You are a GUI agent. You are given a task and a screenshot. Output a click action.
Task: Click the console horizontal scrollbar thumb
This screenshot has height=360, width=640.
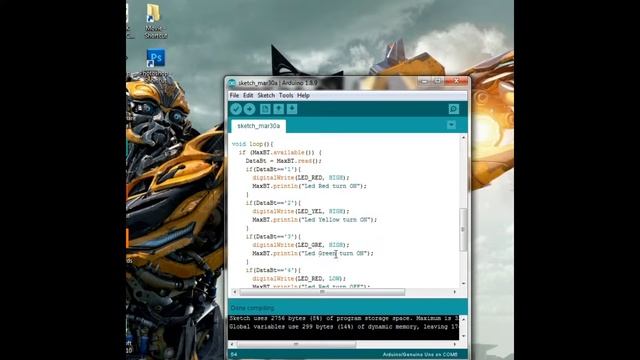tap(296, 344)
